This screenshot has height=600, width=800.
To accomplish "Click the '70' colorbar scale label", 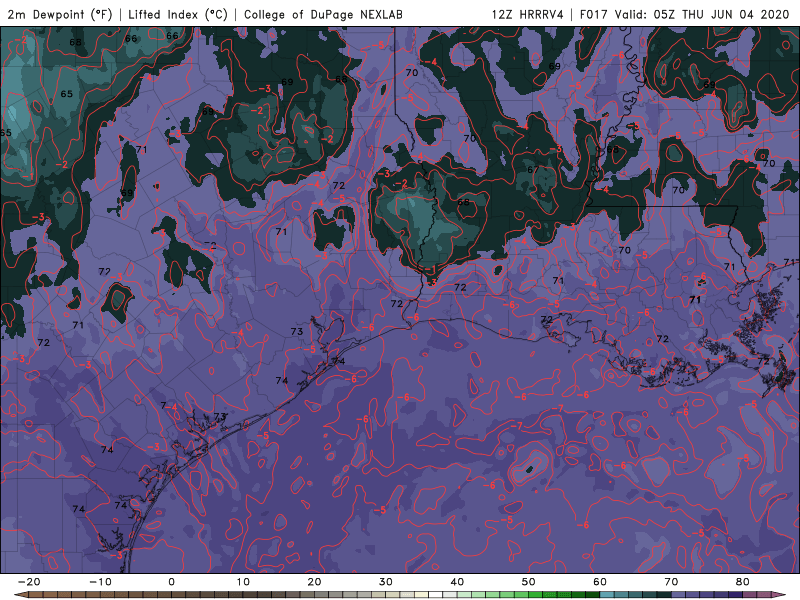I will 671,582.
